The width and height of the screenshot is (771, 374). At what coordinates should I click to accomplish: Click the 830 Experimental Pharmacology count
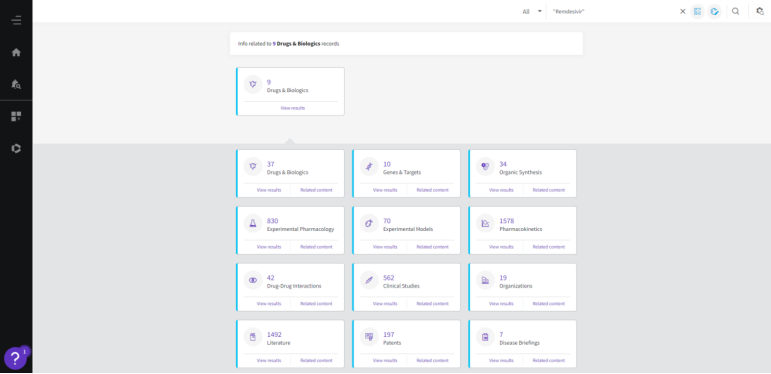(272, 221)
